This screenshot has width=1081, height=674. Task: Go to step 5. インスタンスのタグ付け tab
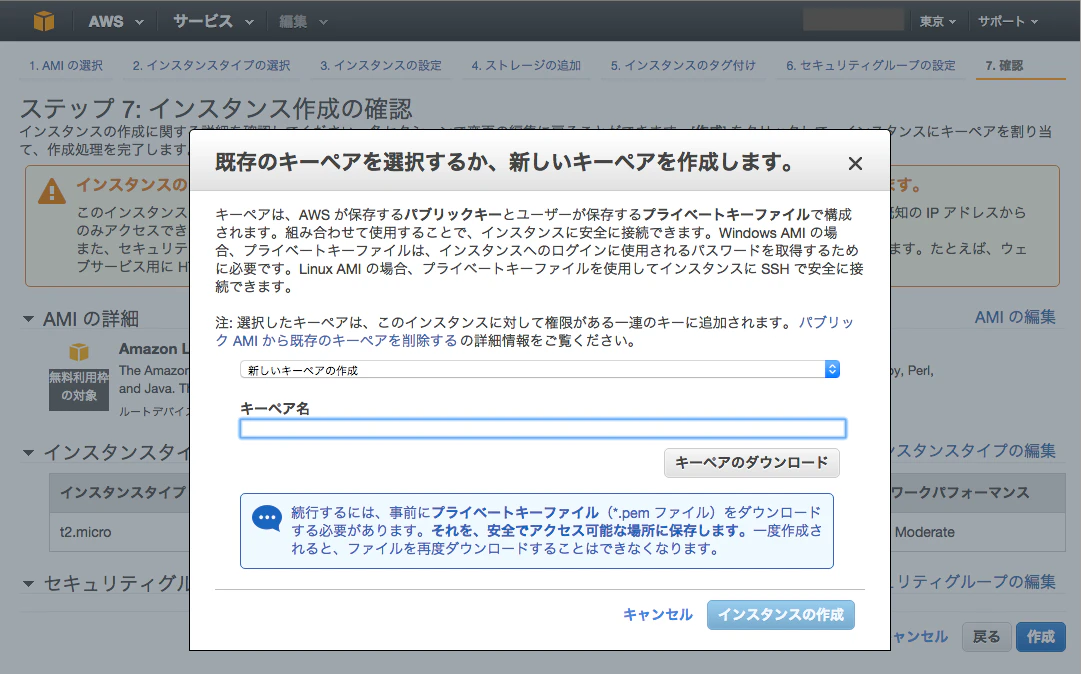click(x=683, y=65)
